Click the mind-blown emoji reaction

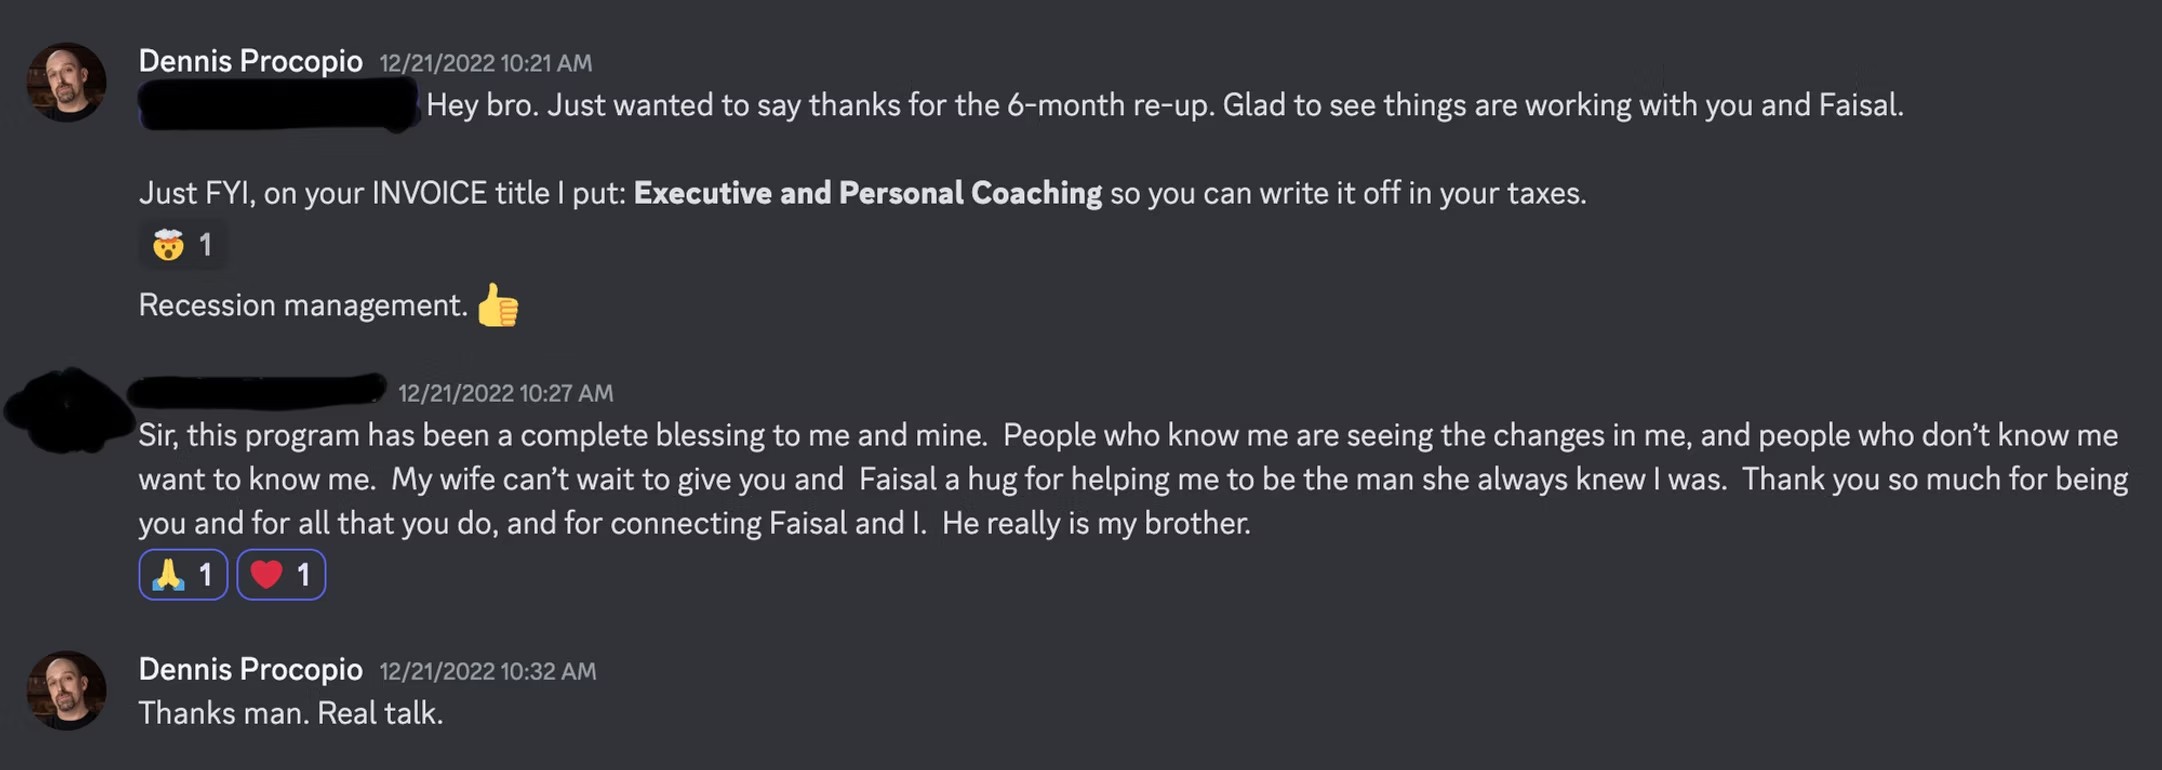170,243
